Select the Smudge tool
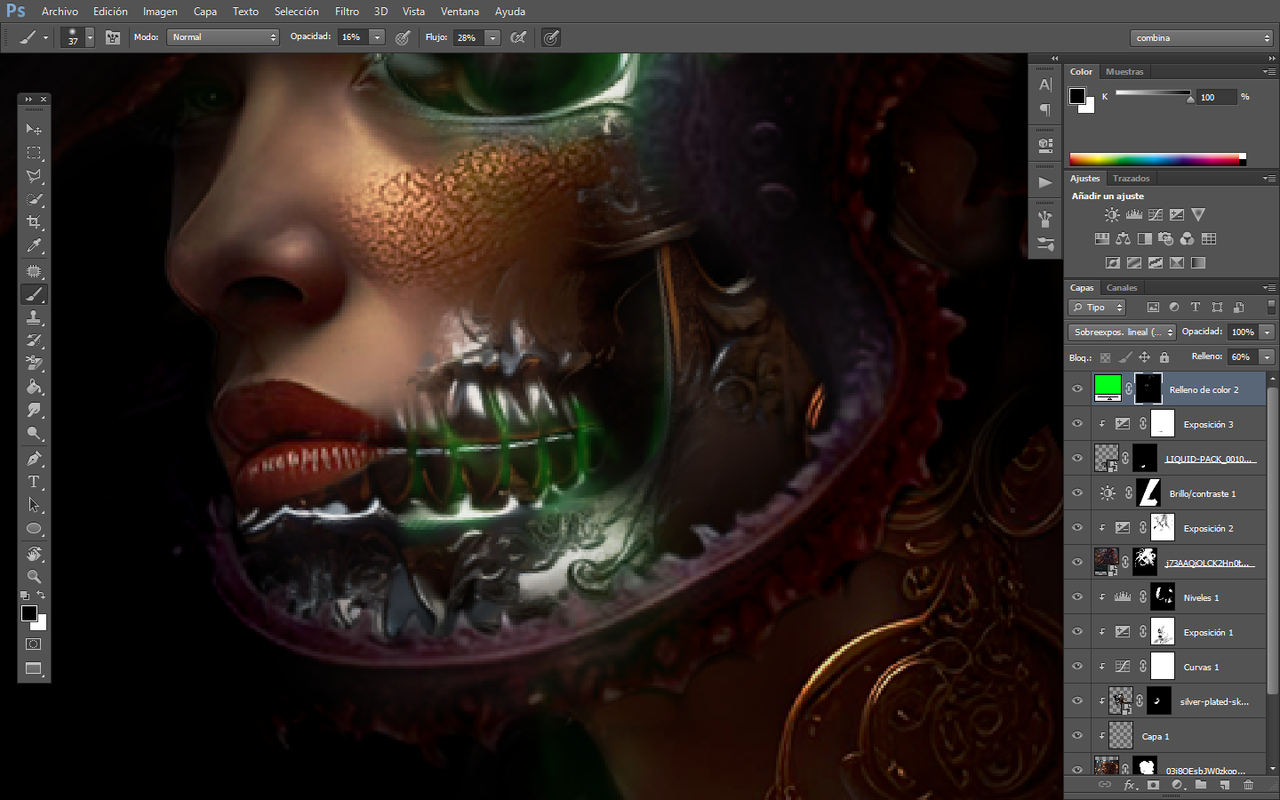 pos(34,410)
